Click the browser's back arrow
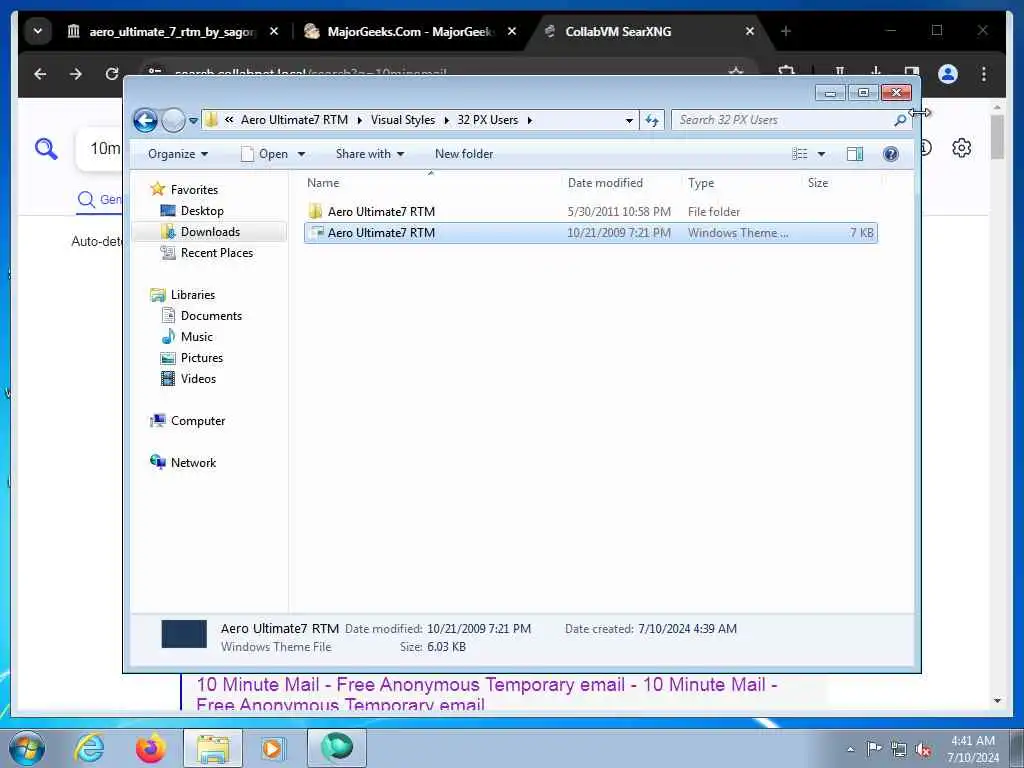 (x=40, y=74)
